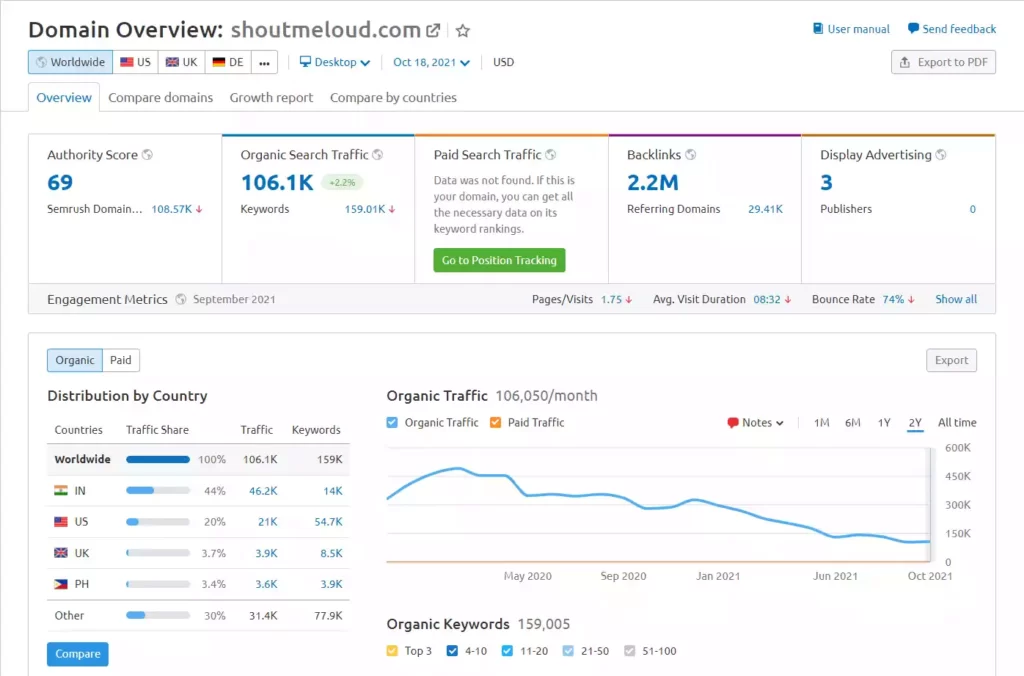The width and height of the screenshot is (1024, 676).
Task: Click the Authority Score info icon
Action: click(147, 154)
